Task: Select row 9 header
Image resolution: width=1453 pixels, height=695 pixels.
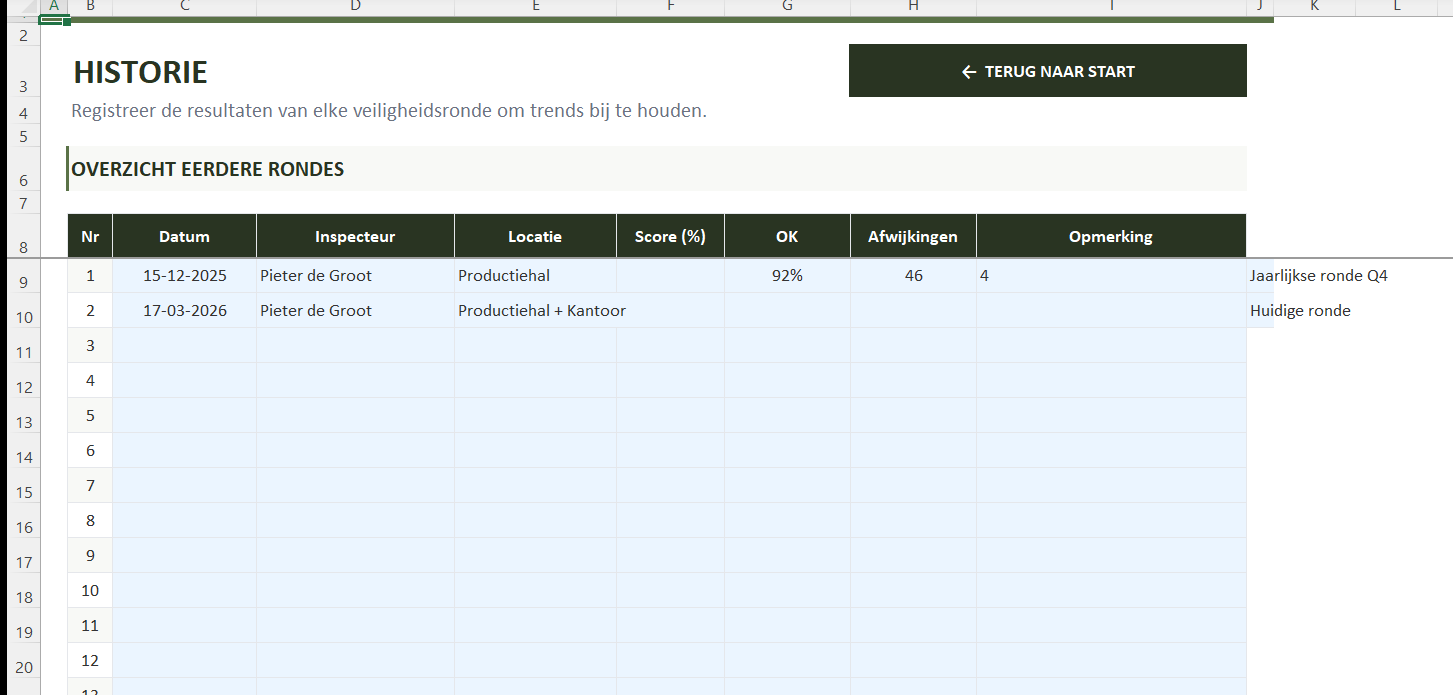Action: pyautogui.click(x=23, y=283)
